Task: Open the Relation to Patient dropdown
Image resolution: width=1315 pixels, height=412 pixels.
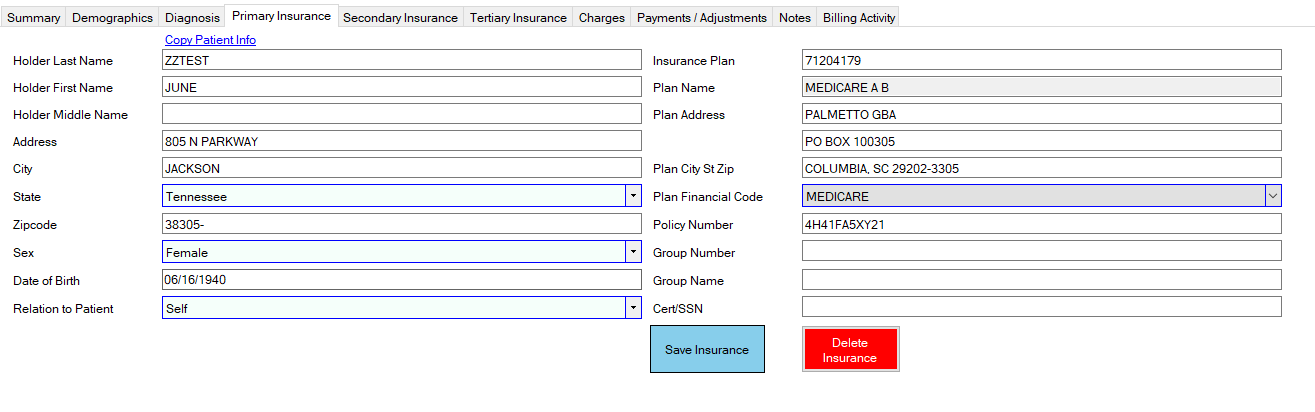Action: [x=632, y=309]
